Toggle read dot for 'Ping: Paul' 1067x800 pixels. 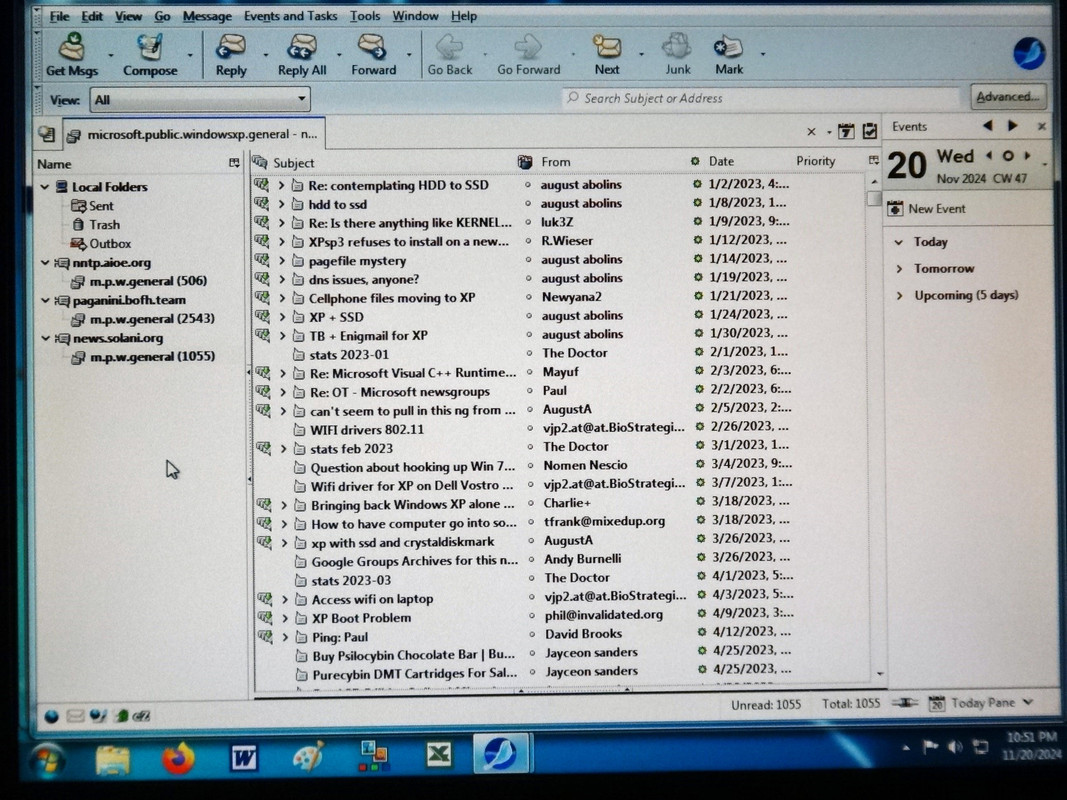[x=532, y=635]
